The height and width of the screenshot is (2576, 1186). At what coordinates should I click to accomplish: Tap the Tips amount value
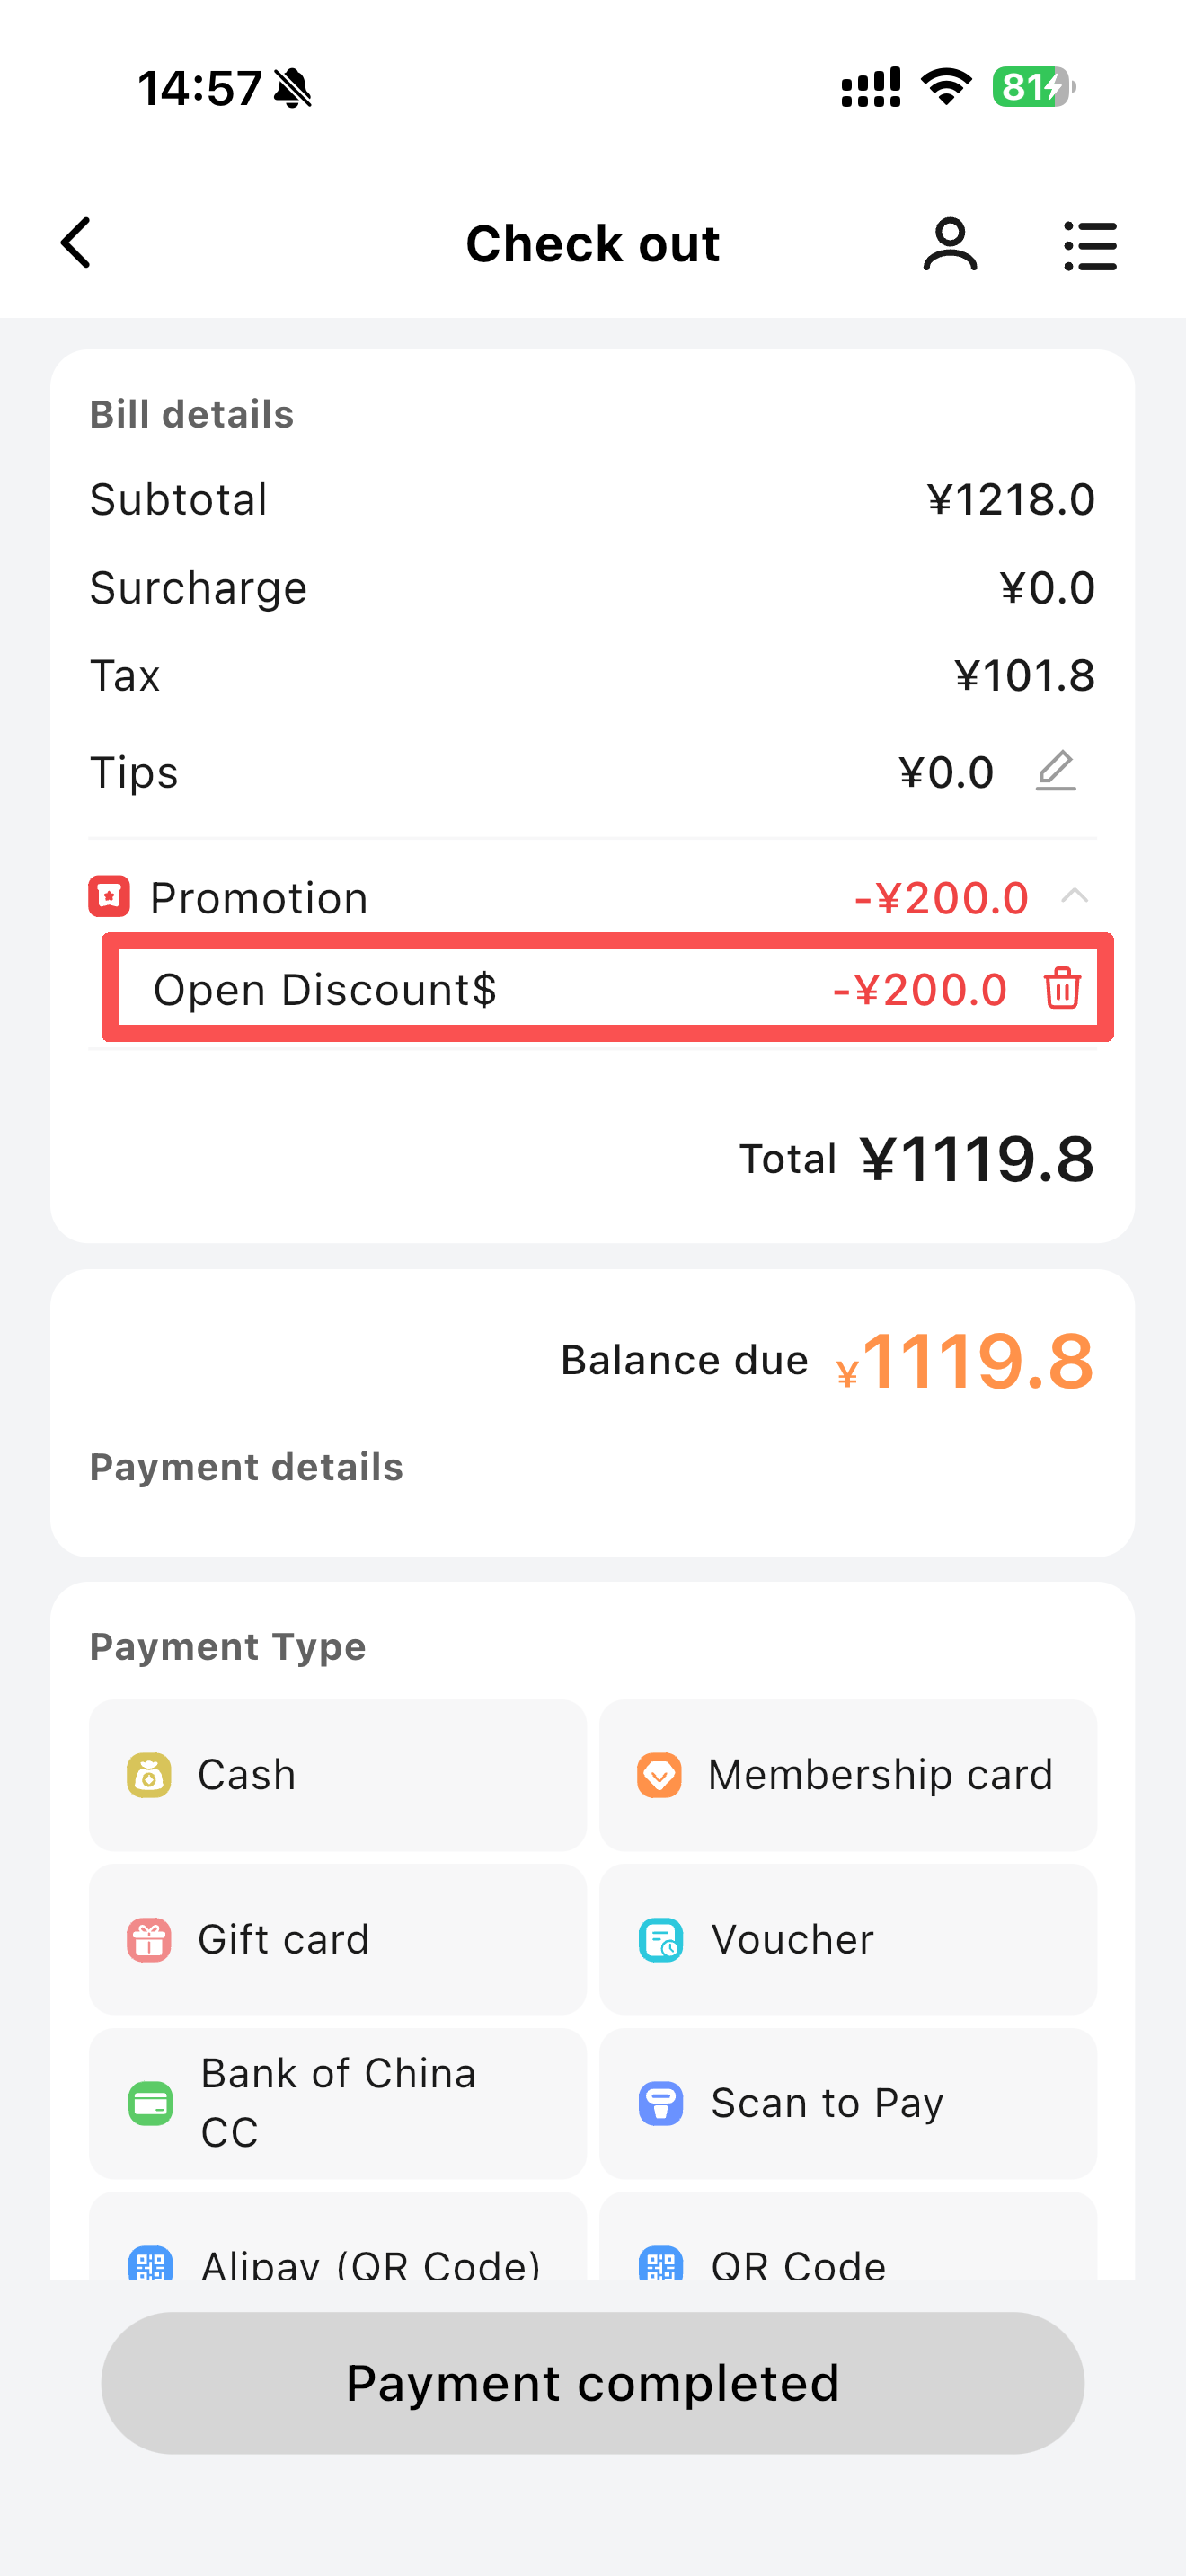[945, 772]
